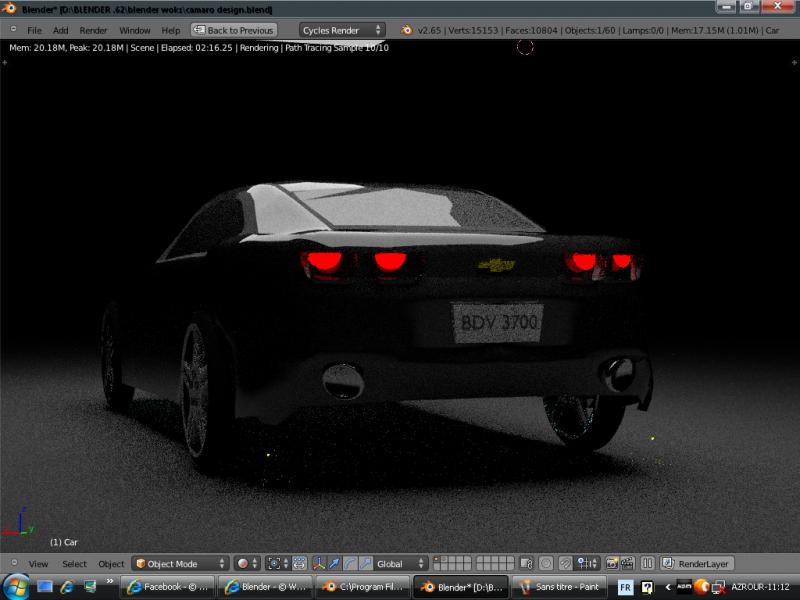Open the pivot point selector
The height and width of the screenshot is (600, 800).
(x=278, y=563)
